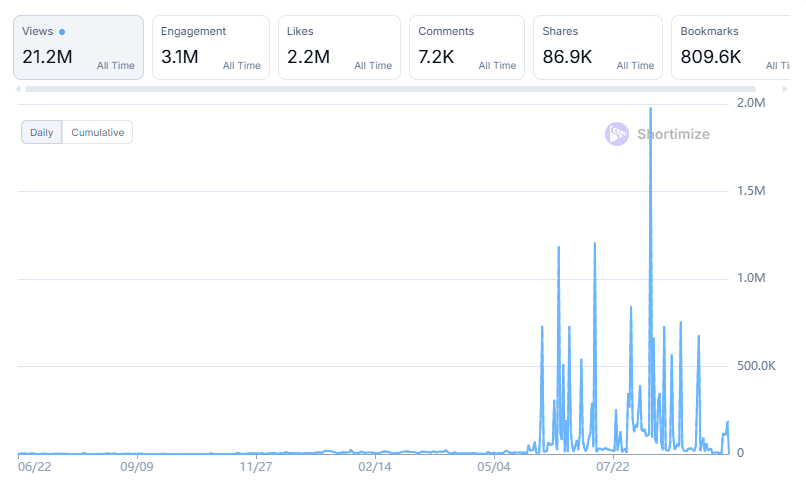
Task: Show the Likes metric card
Action: click(339, 47)
